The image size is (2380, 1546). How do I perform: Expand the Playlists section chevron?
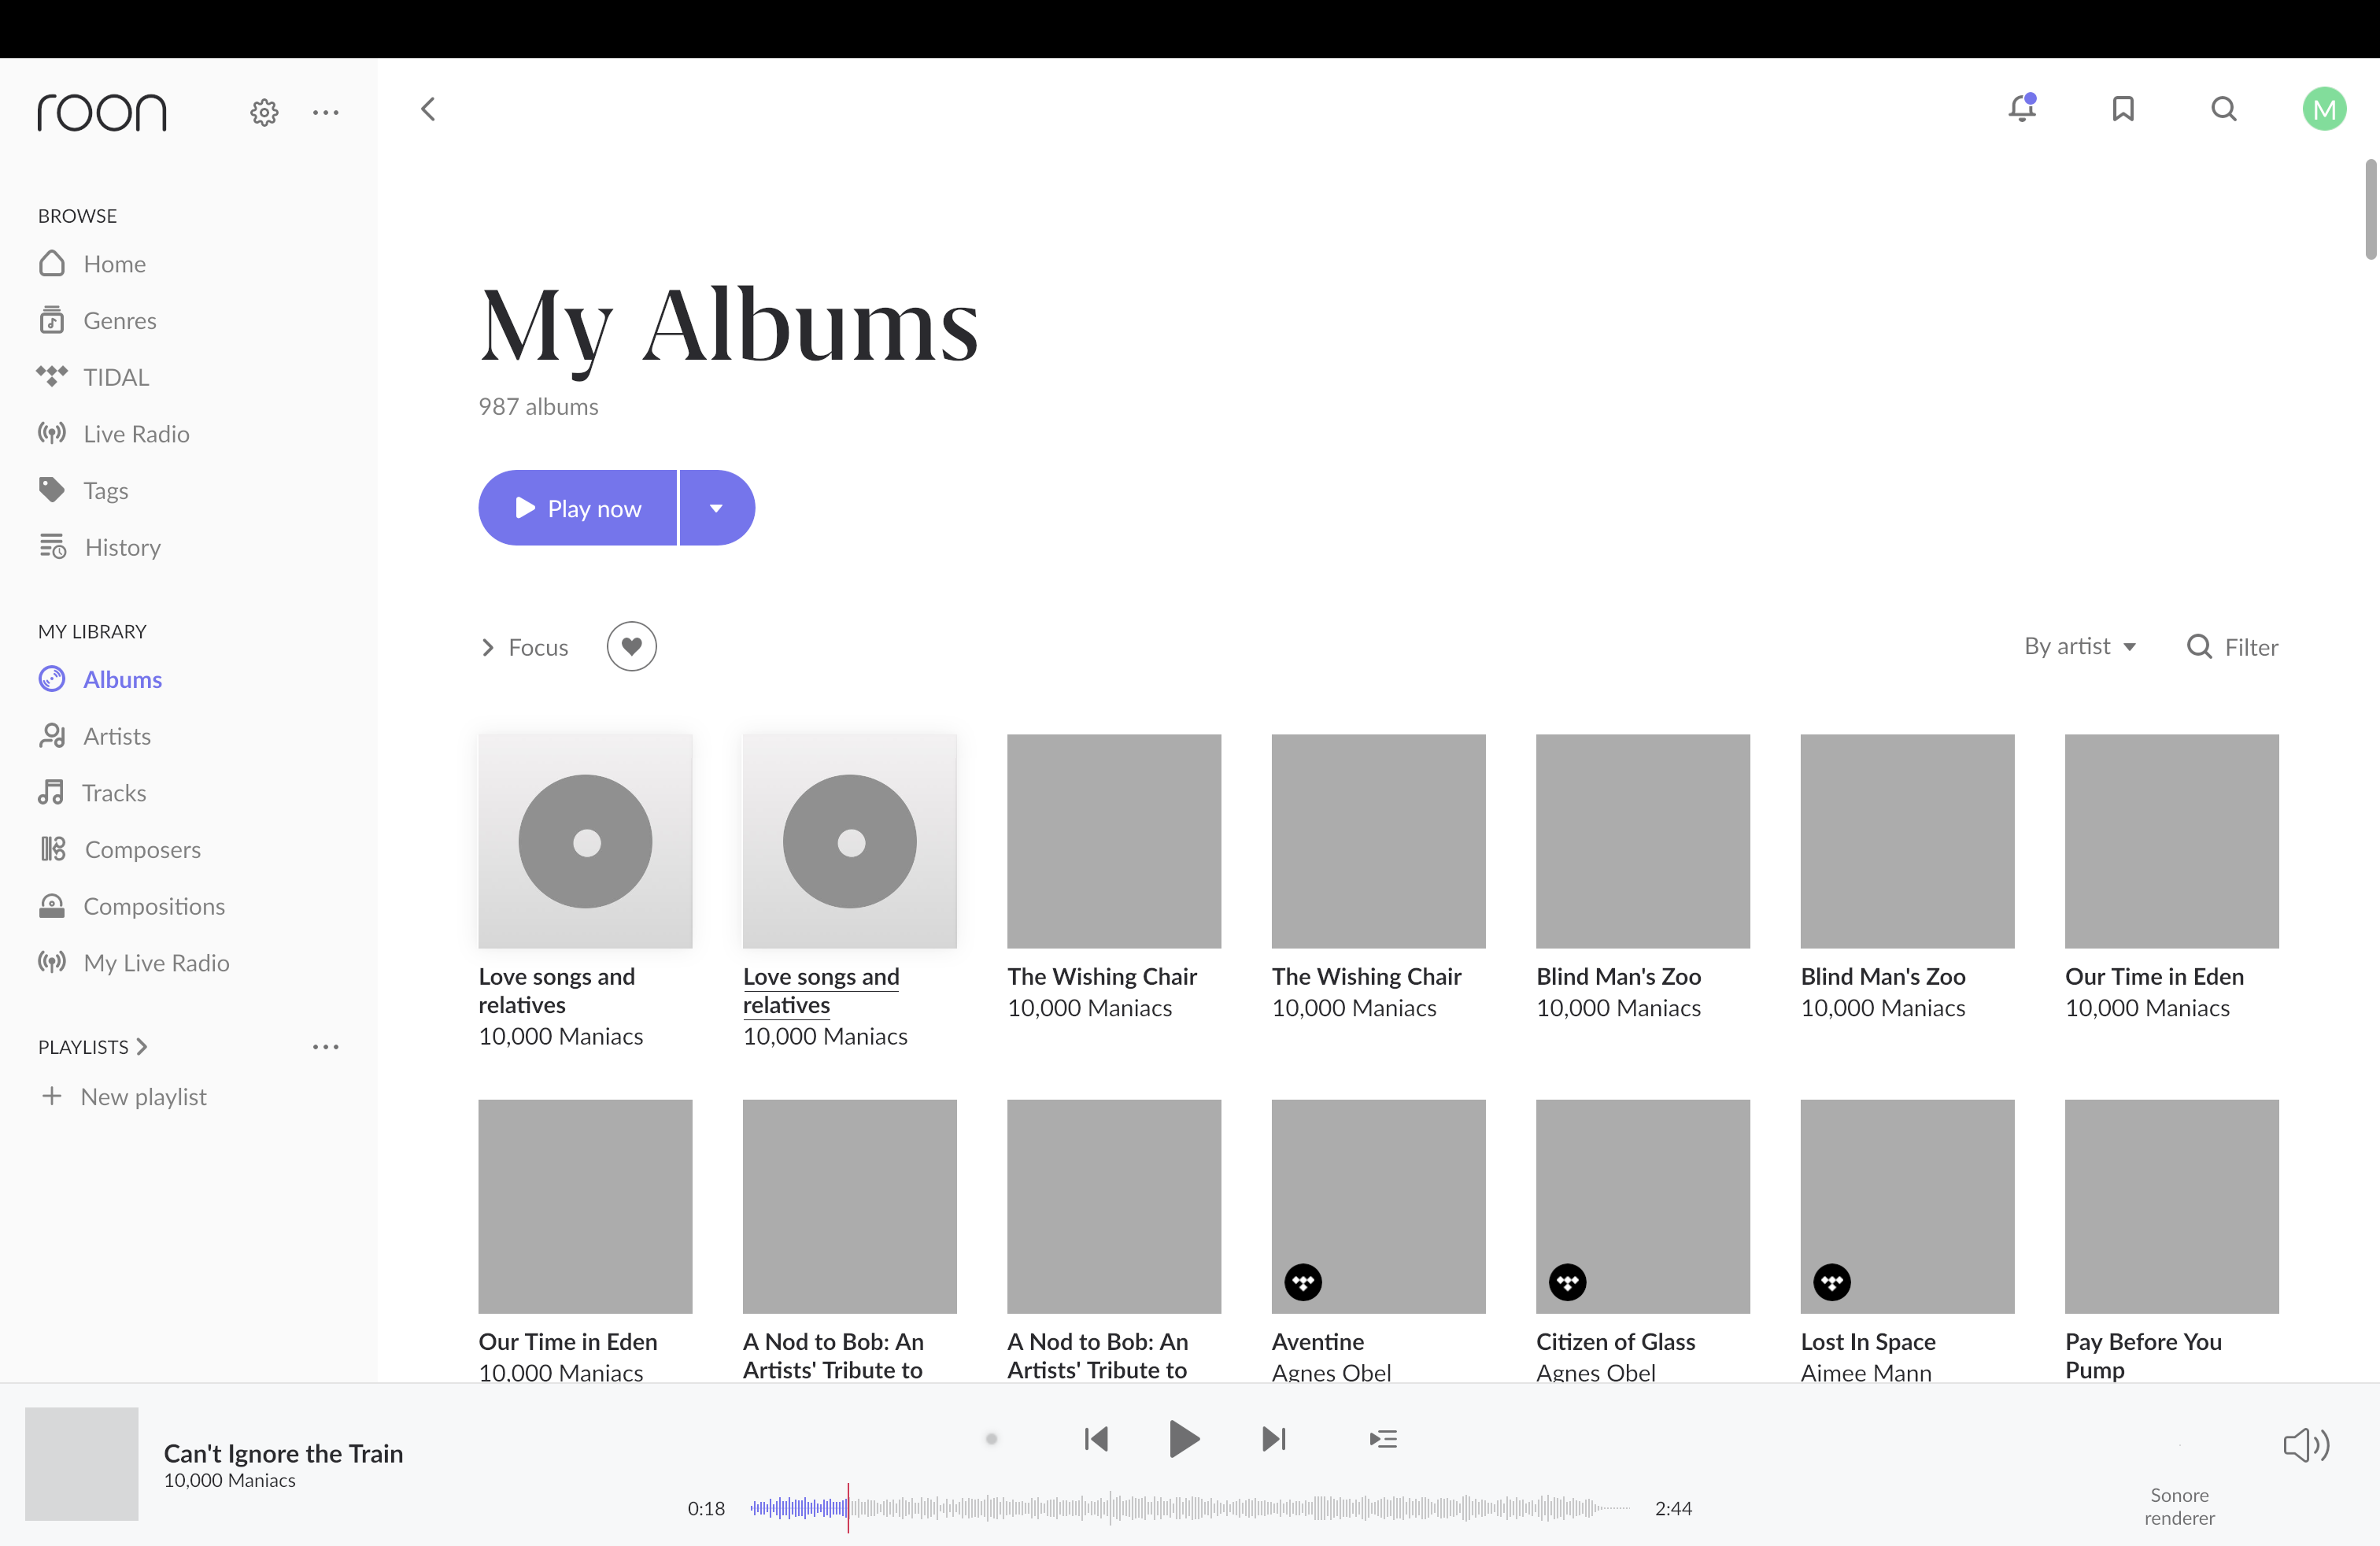click(142, 1047)
